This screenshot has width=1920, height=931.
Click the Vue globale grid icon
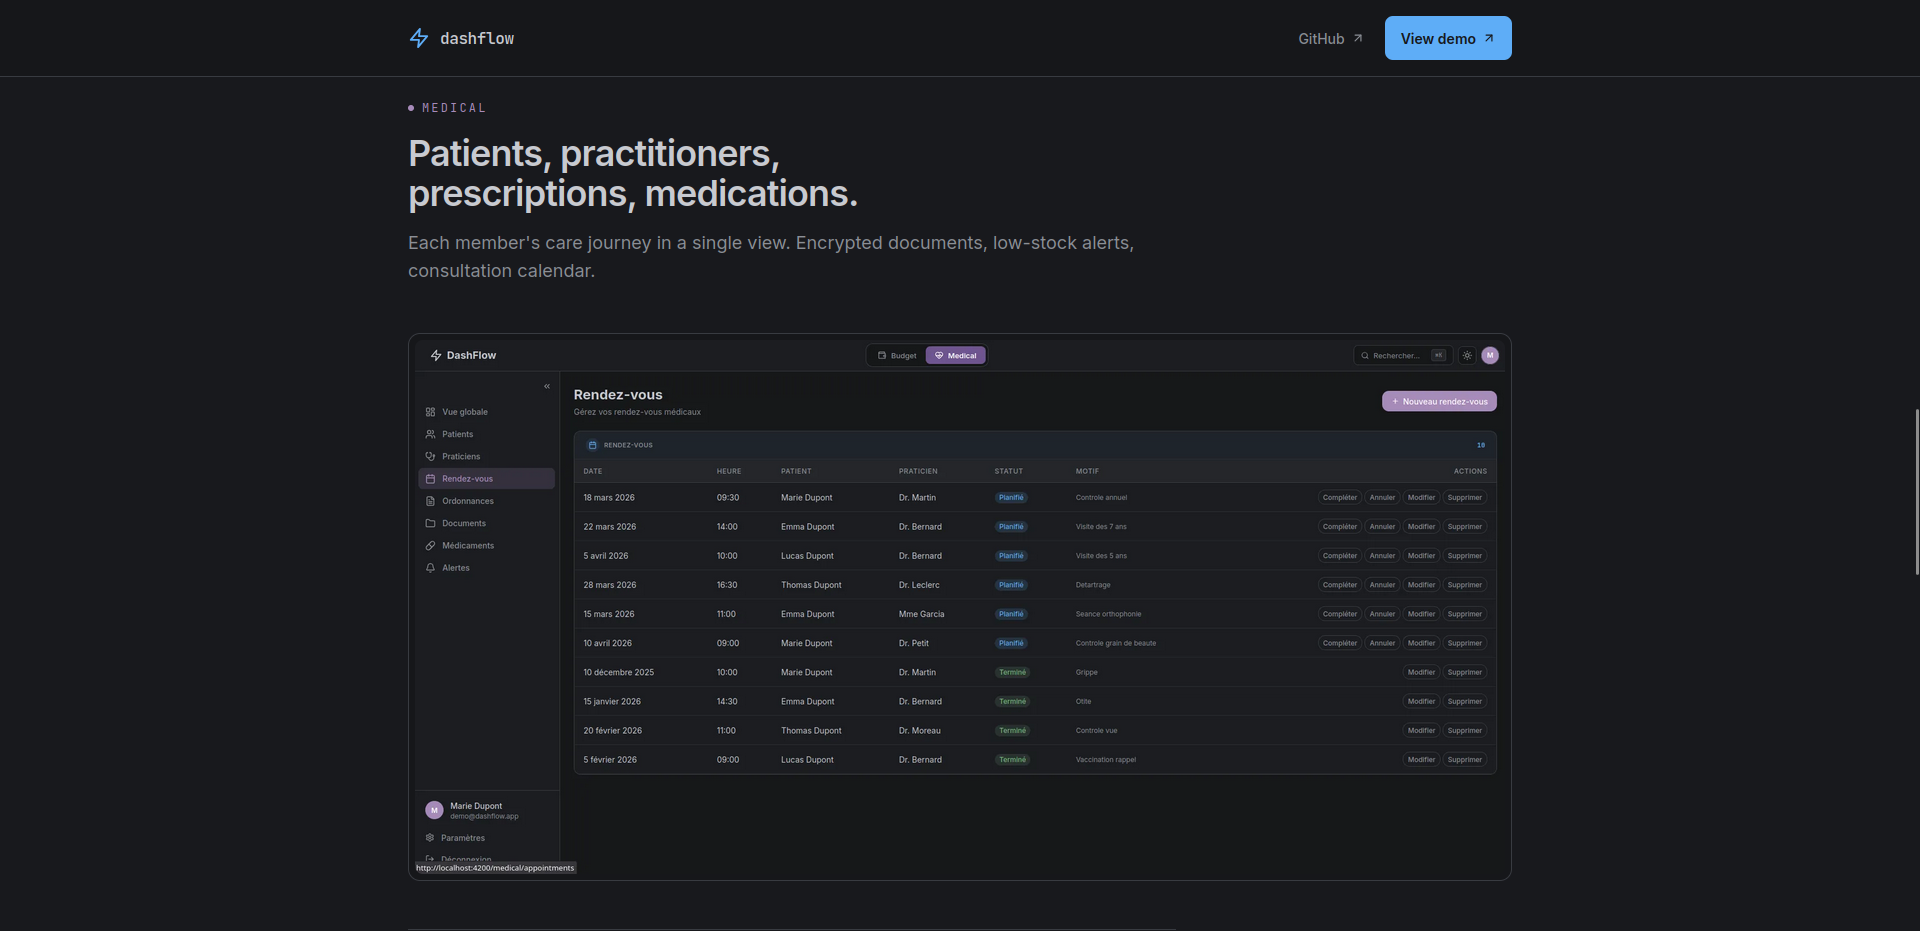point(430,412)
